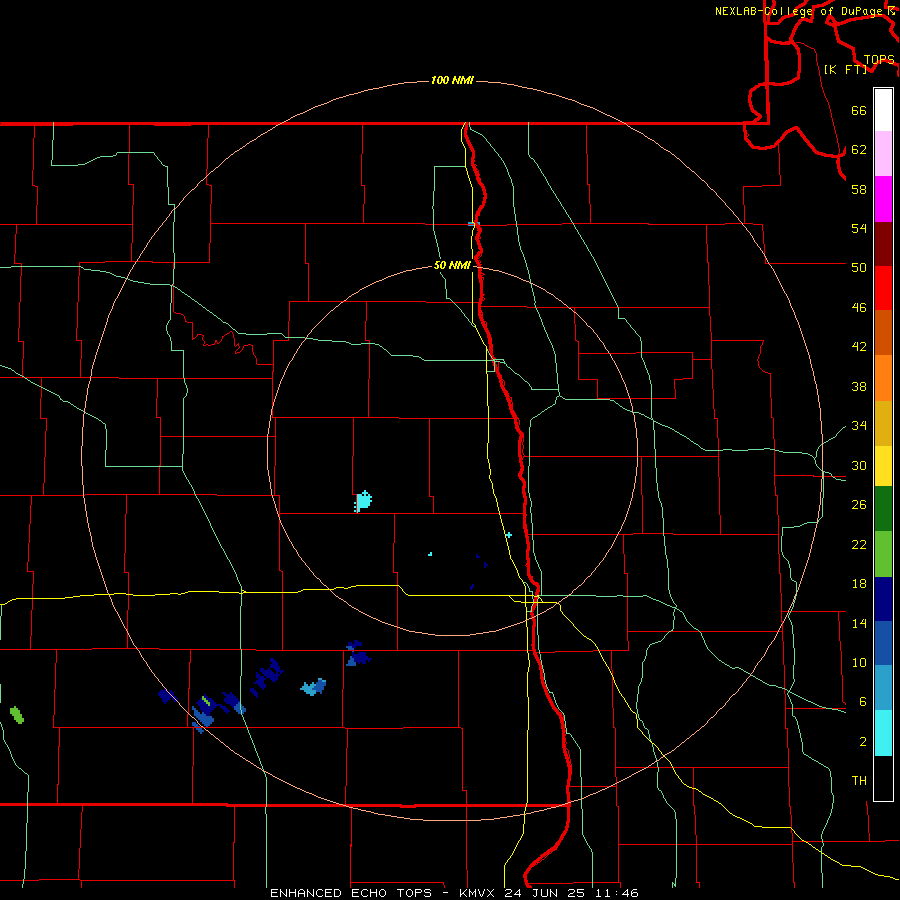Viewport: 900px width, 900px height.
Task: Click the "6" legend number
Action: (x=863, y=701)
